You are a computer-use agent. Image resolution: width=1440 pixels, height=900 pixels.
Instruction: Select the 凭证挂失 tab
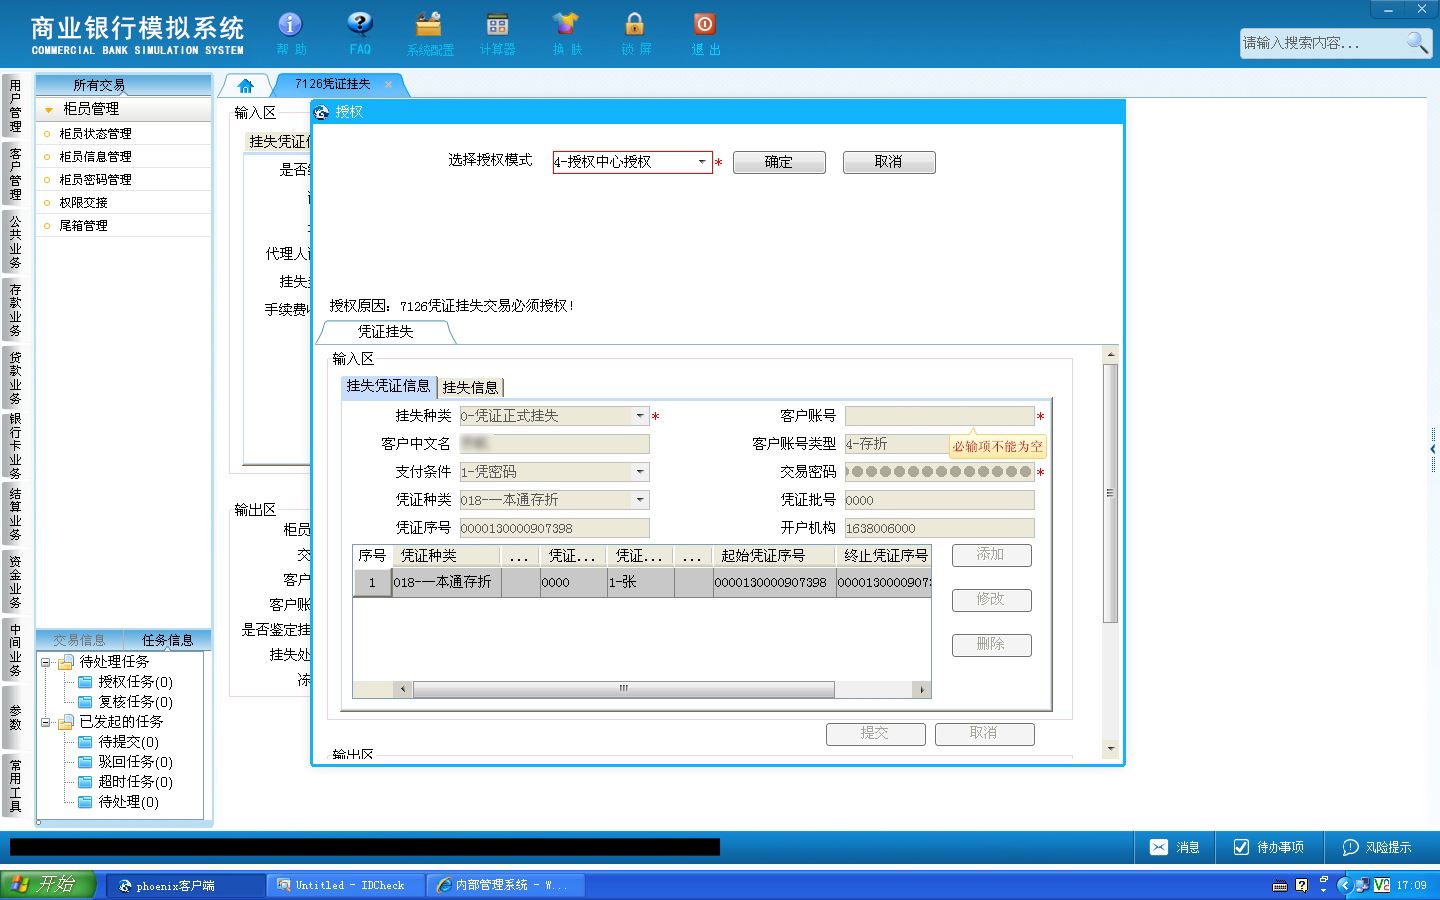pos(386,332)
